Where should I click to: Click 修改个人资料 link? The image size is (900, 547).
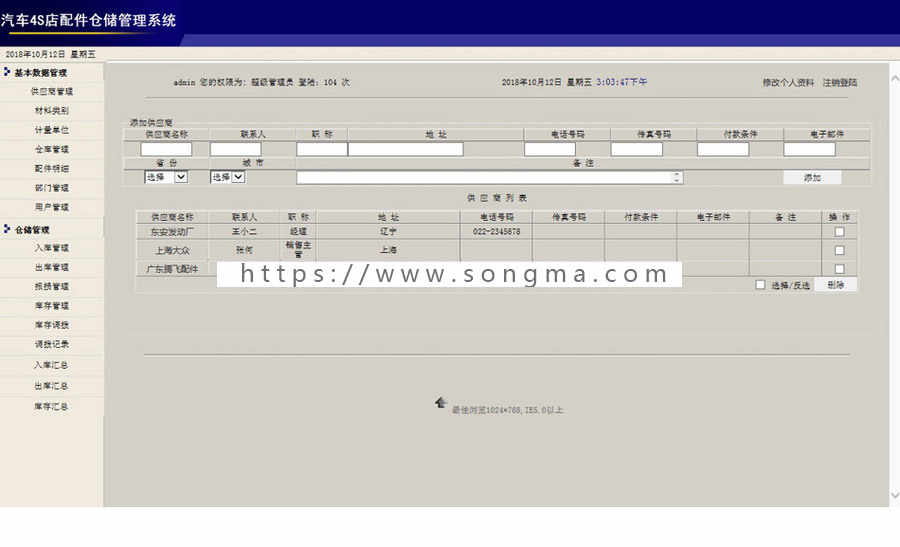point(788,83)
